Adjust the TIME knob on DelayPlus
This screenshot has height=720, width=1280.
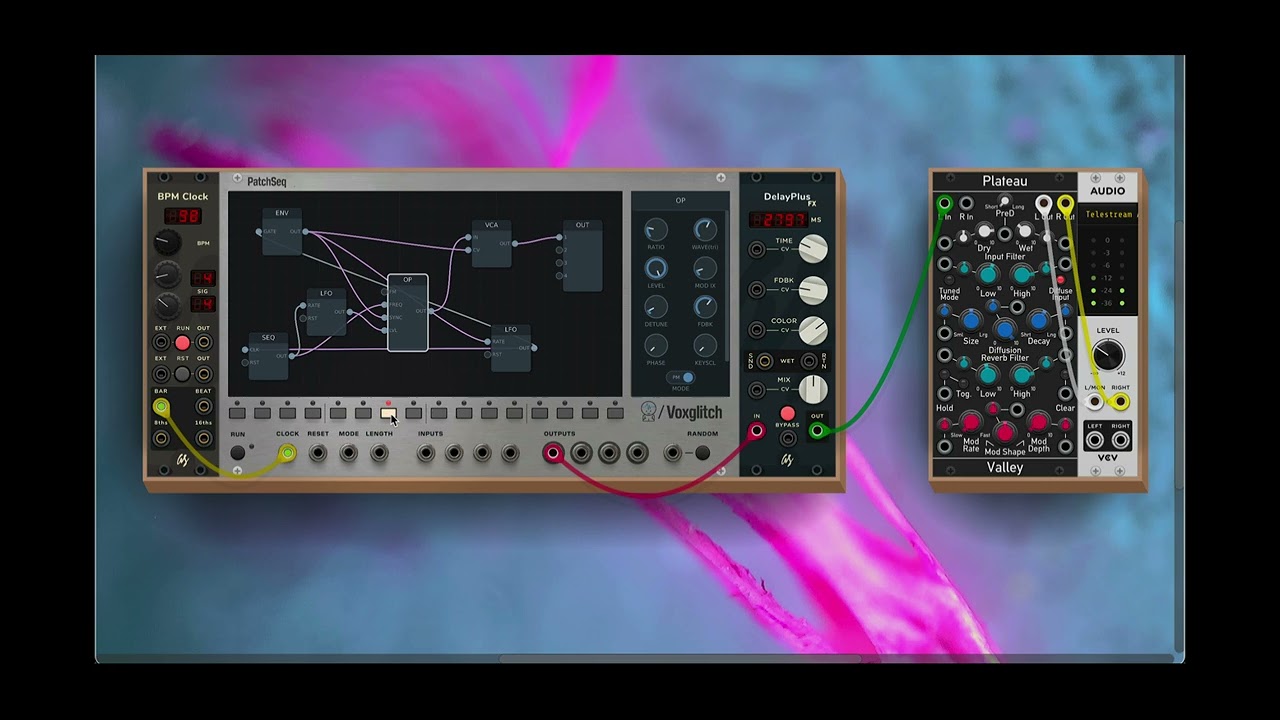(x=813, y=249)
